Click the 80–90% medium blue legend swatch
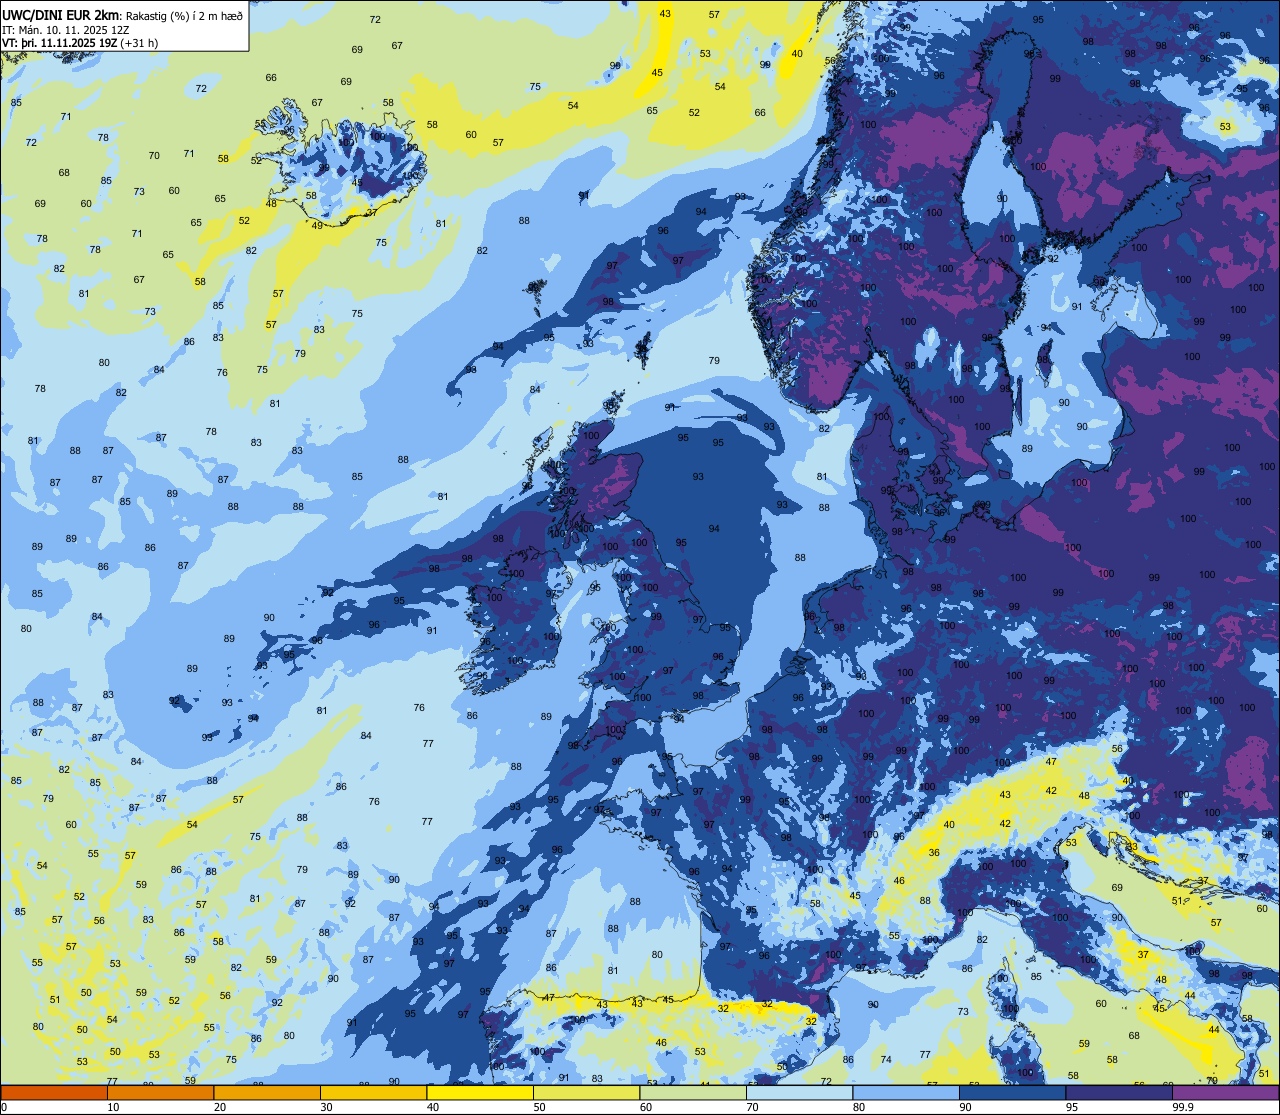The width and height of the screenshot is (1280, 1115). [906, 1092]
